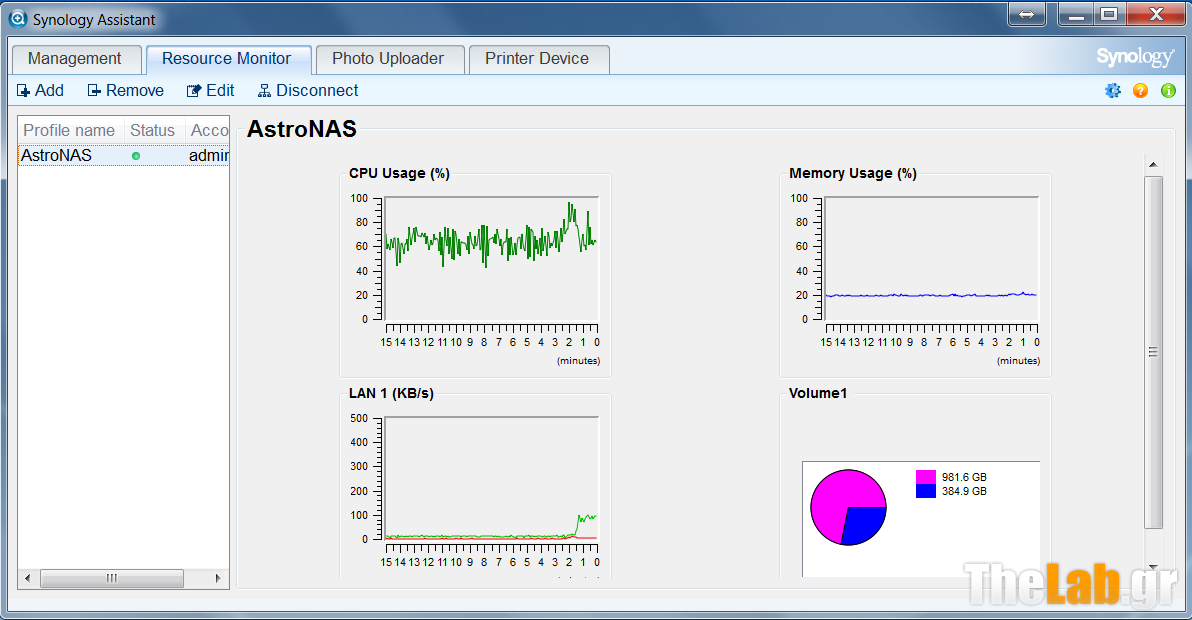Viewport: 1192px width, 620px height.
Task: Click the Add profile icon
Action: click(x=24, y=90)
